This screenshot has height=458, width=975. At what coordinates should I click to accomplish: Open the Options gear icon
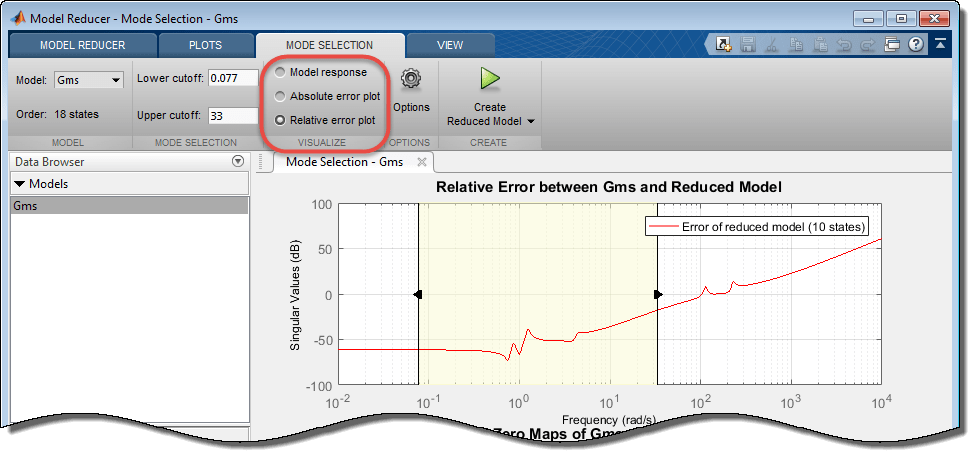[411, 79]
